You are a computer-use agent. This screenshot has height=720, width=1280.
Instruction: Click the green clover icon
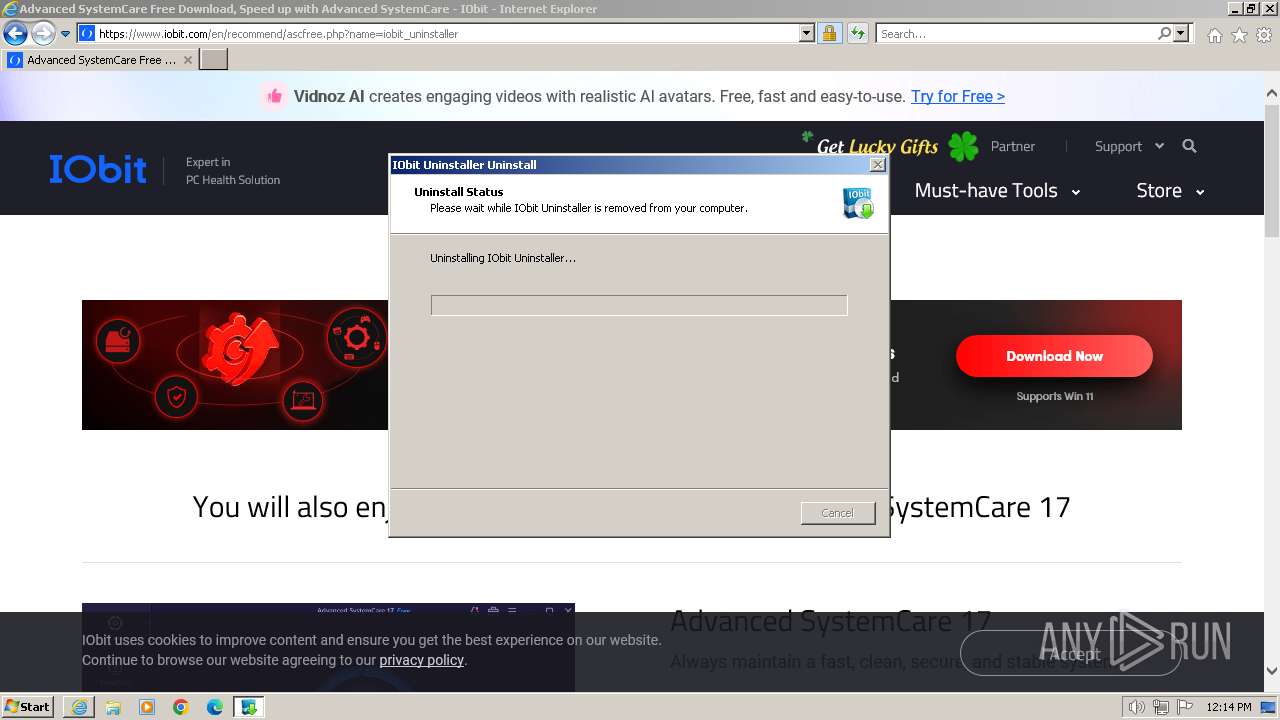coord(963,147)
